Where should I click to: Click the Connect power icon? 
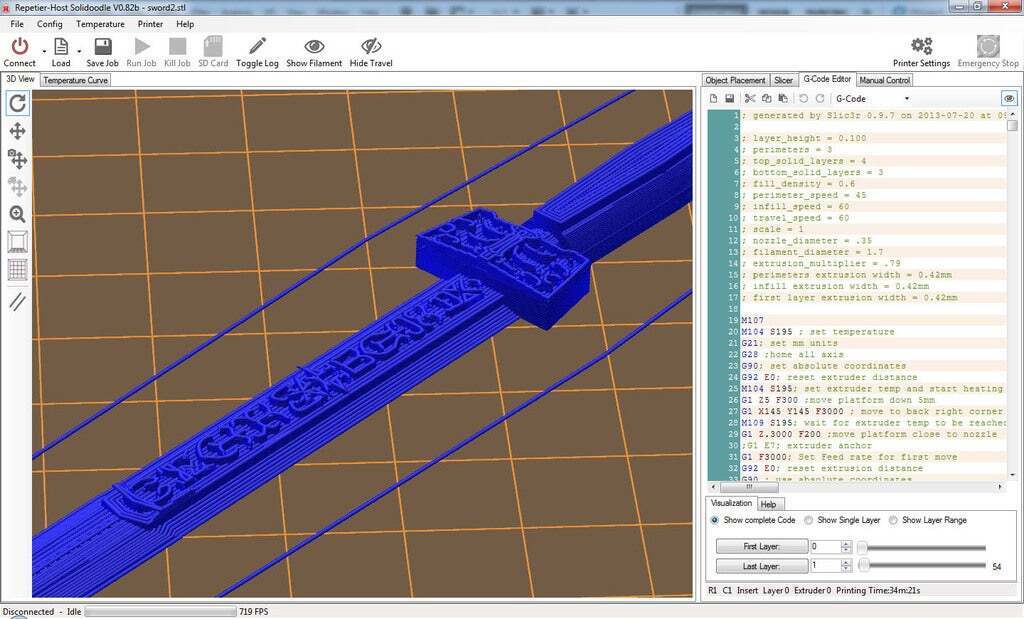(20, 46)
